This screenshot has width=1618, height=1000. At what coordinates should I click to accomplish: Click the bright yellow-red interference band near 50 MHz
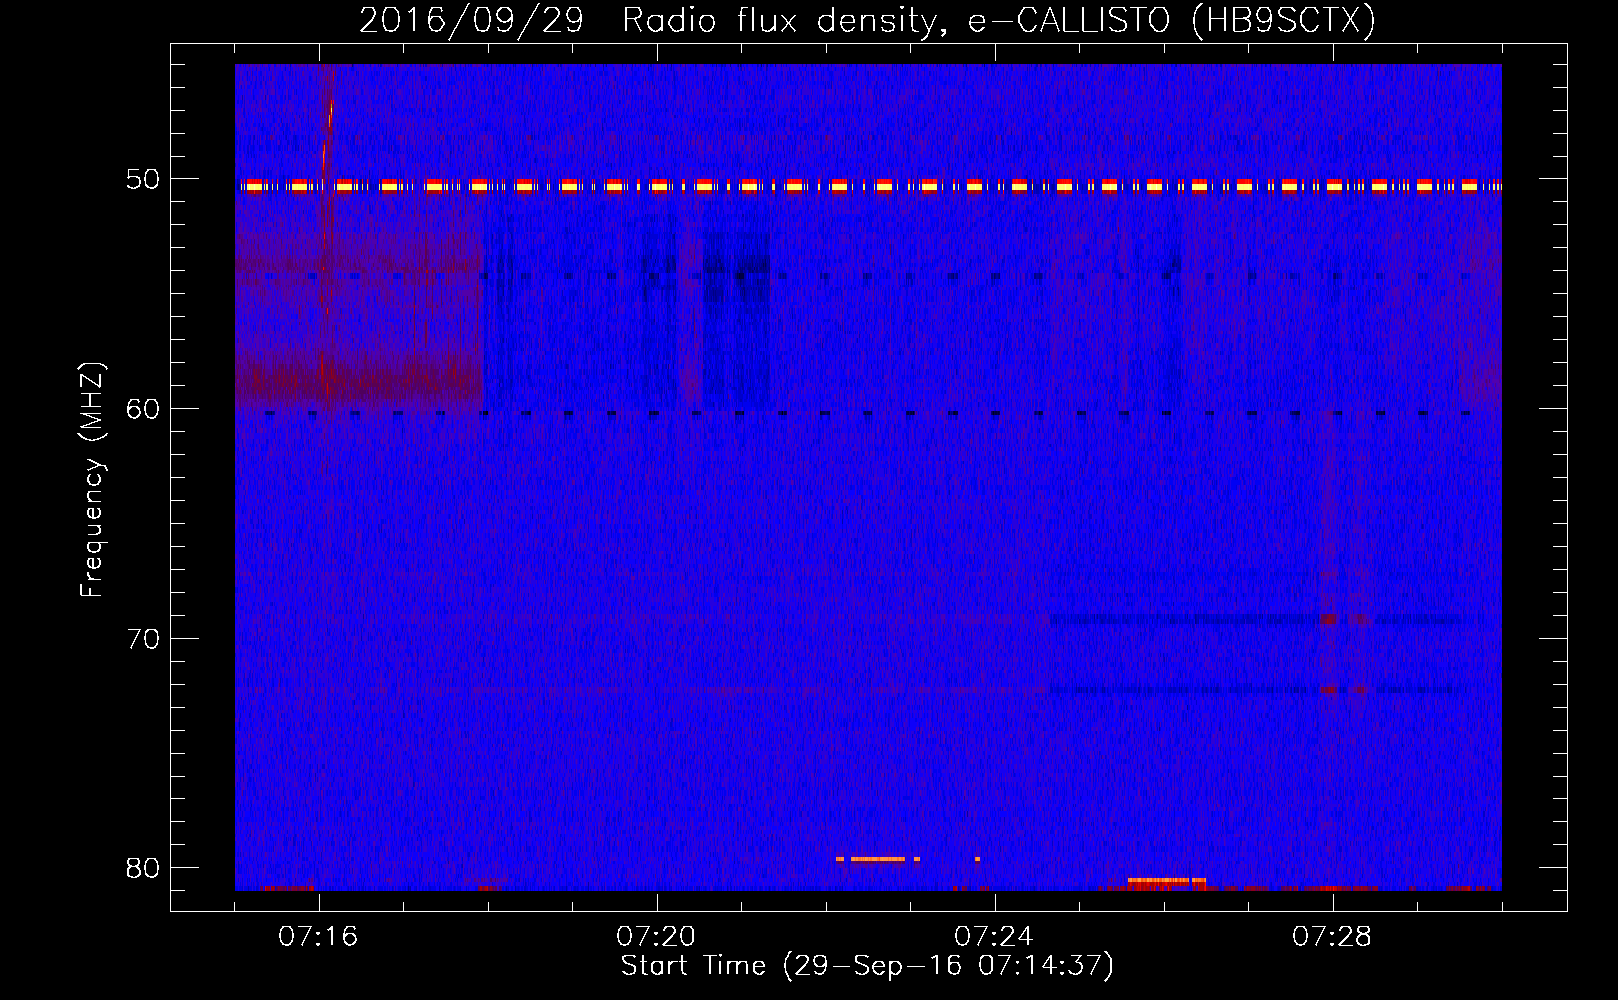[868, 186]
